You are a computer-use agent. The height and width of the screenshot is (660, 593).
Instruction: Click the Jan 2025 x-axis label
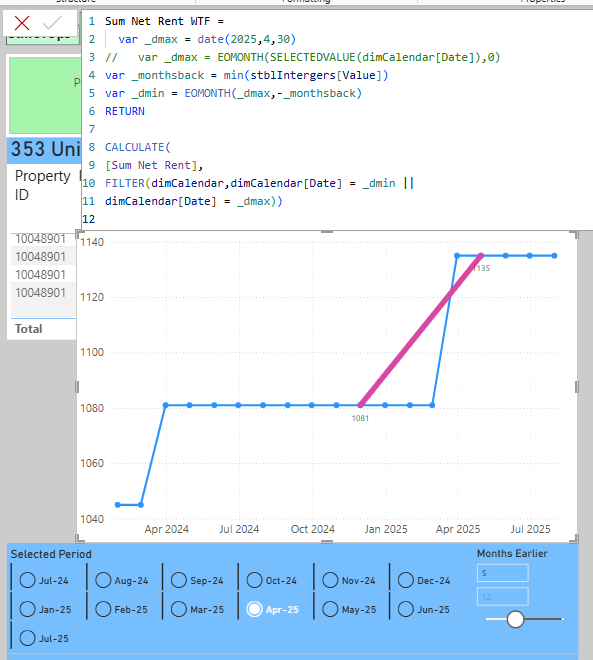tap(386, 529)
